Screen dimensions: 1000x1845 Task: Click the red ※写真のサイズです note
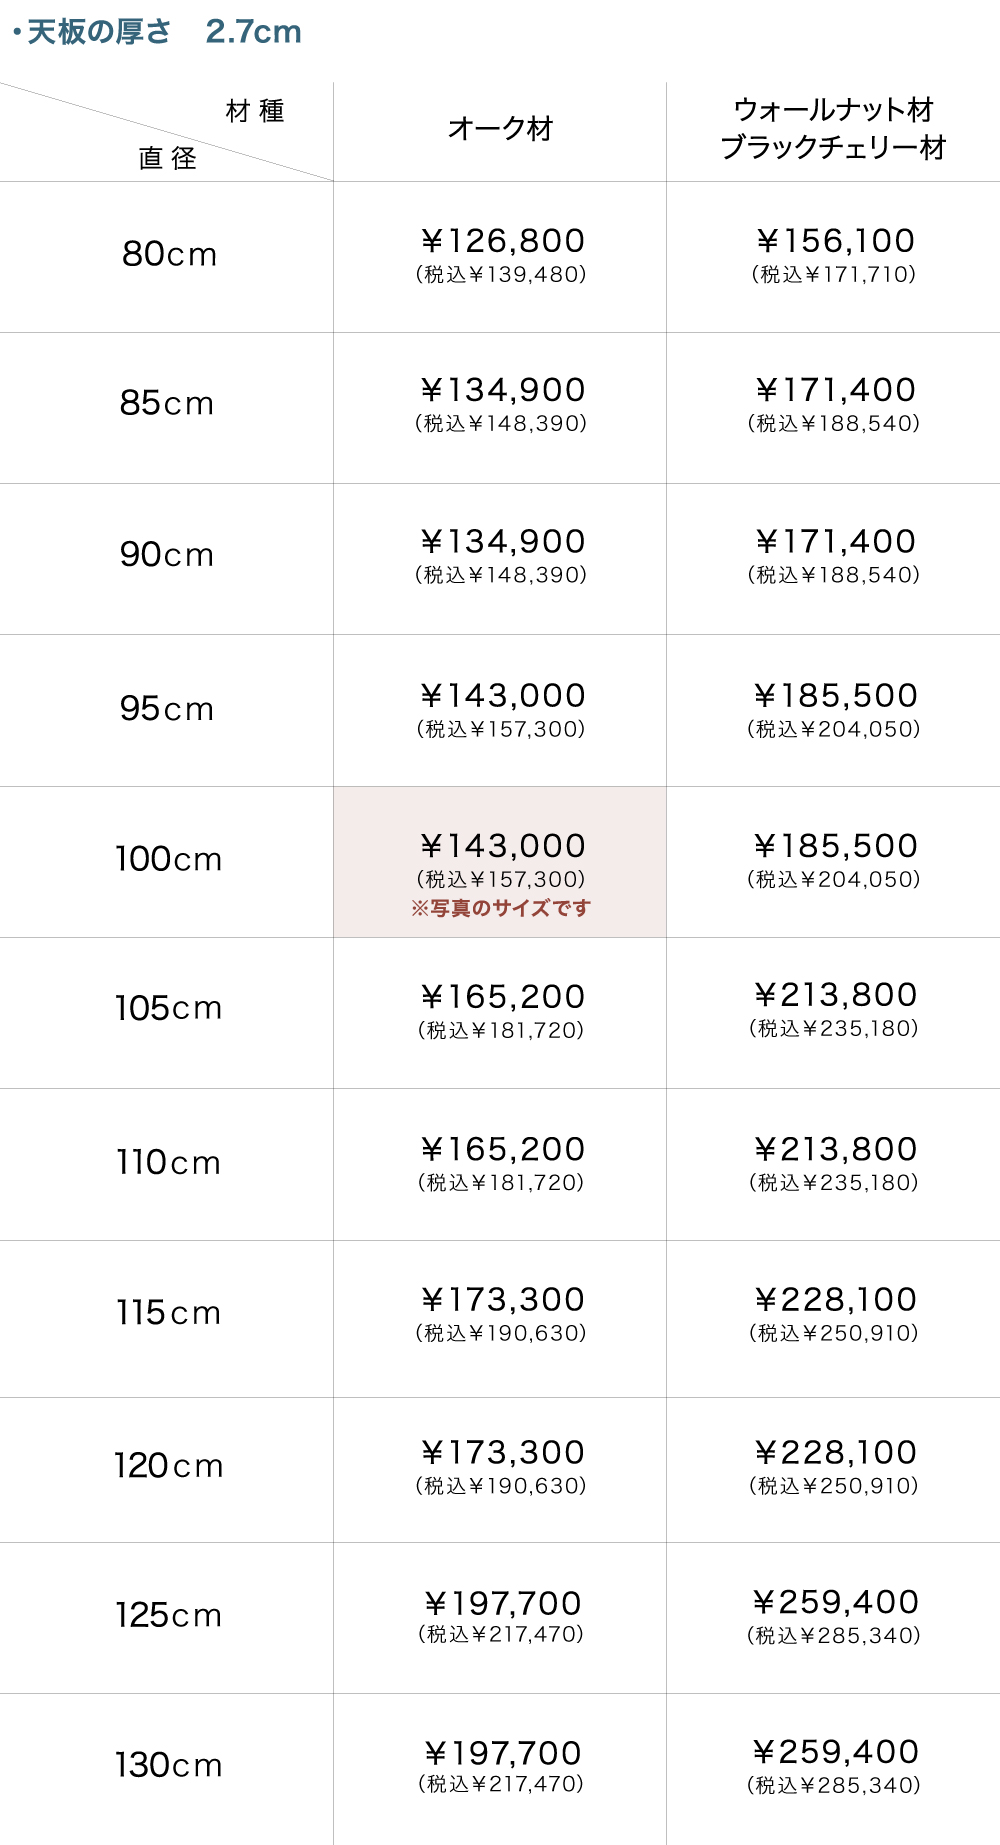pyautogui.click(x=501, y=908)
